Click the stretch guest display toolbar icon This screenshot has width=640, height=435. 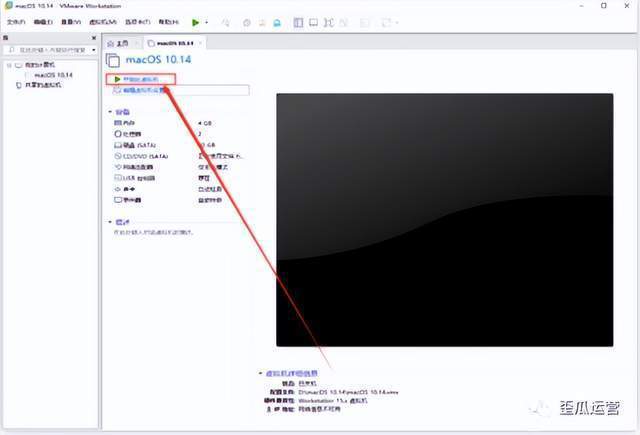click(x=386, y=22)
